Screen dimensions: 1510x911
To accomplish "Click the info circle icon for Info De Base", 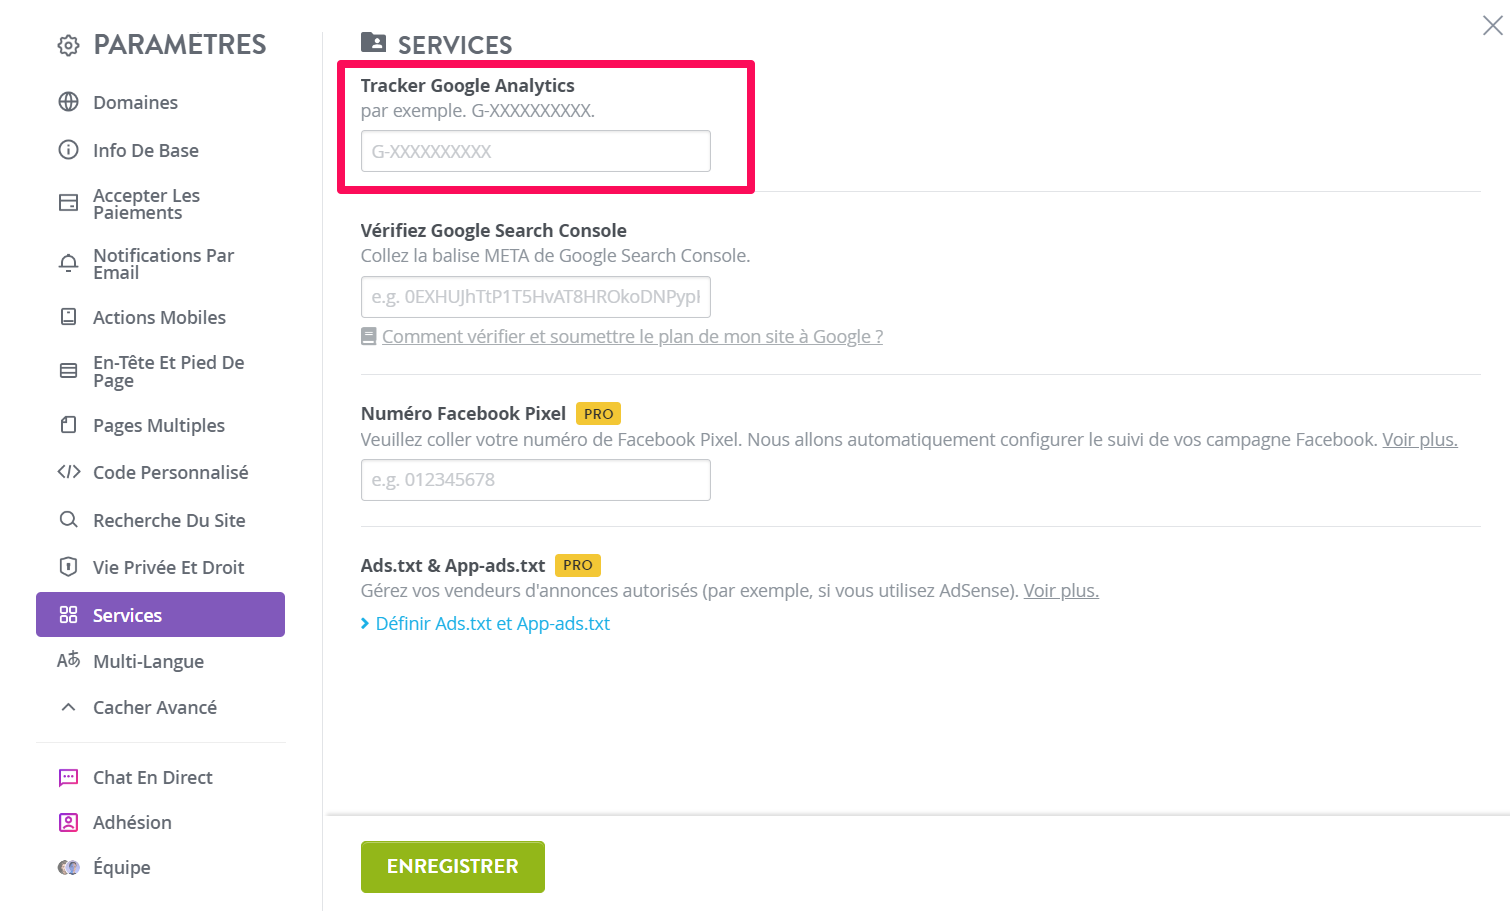I will point(68,150).
